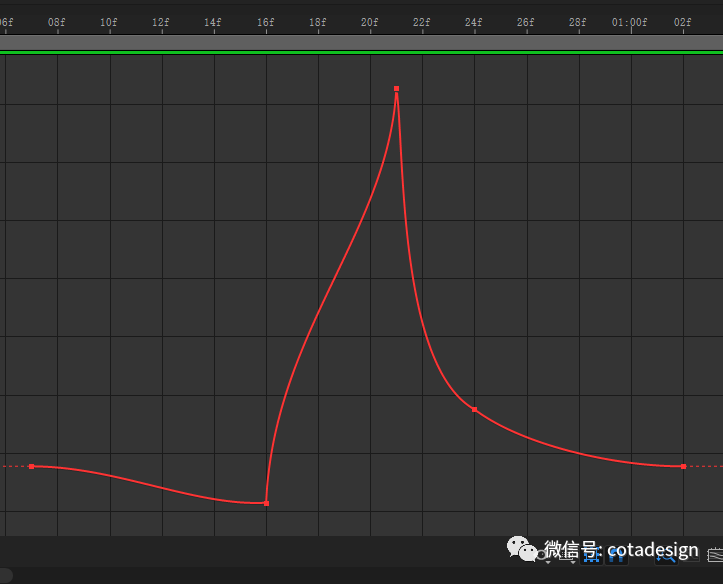Jump to 24f on the time ruler
The width and height of the screenshot is (723, 584).
tap(474, 22)
